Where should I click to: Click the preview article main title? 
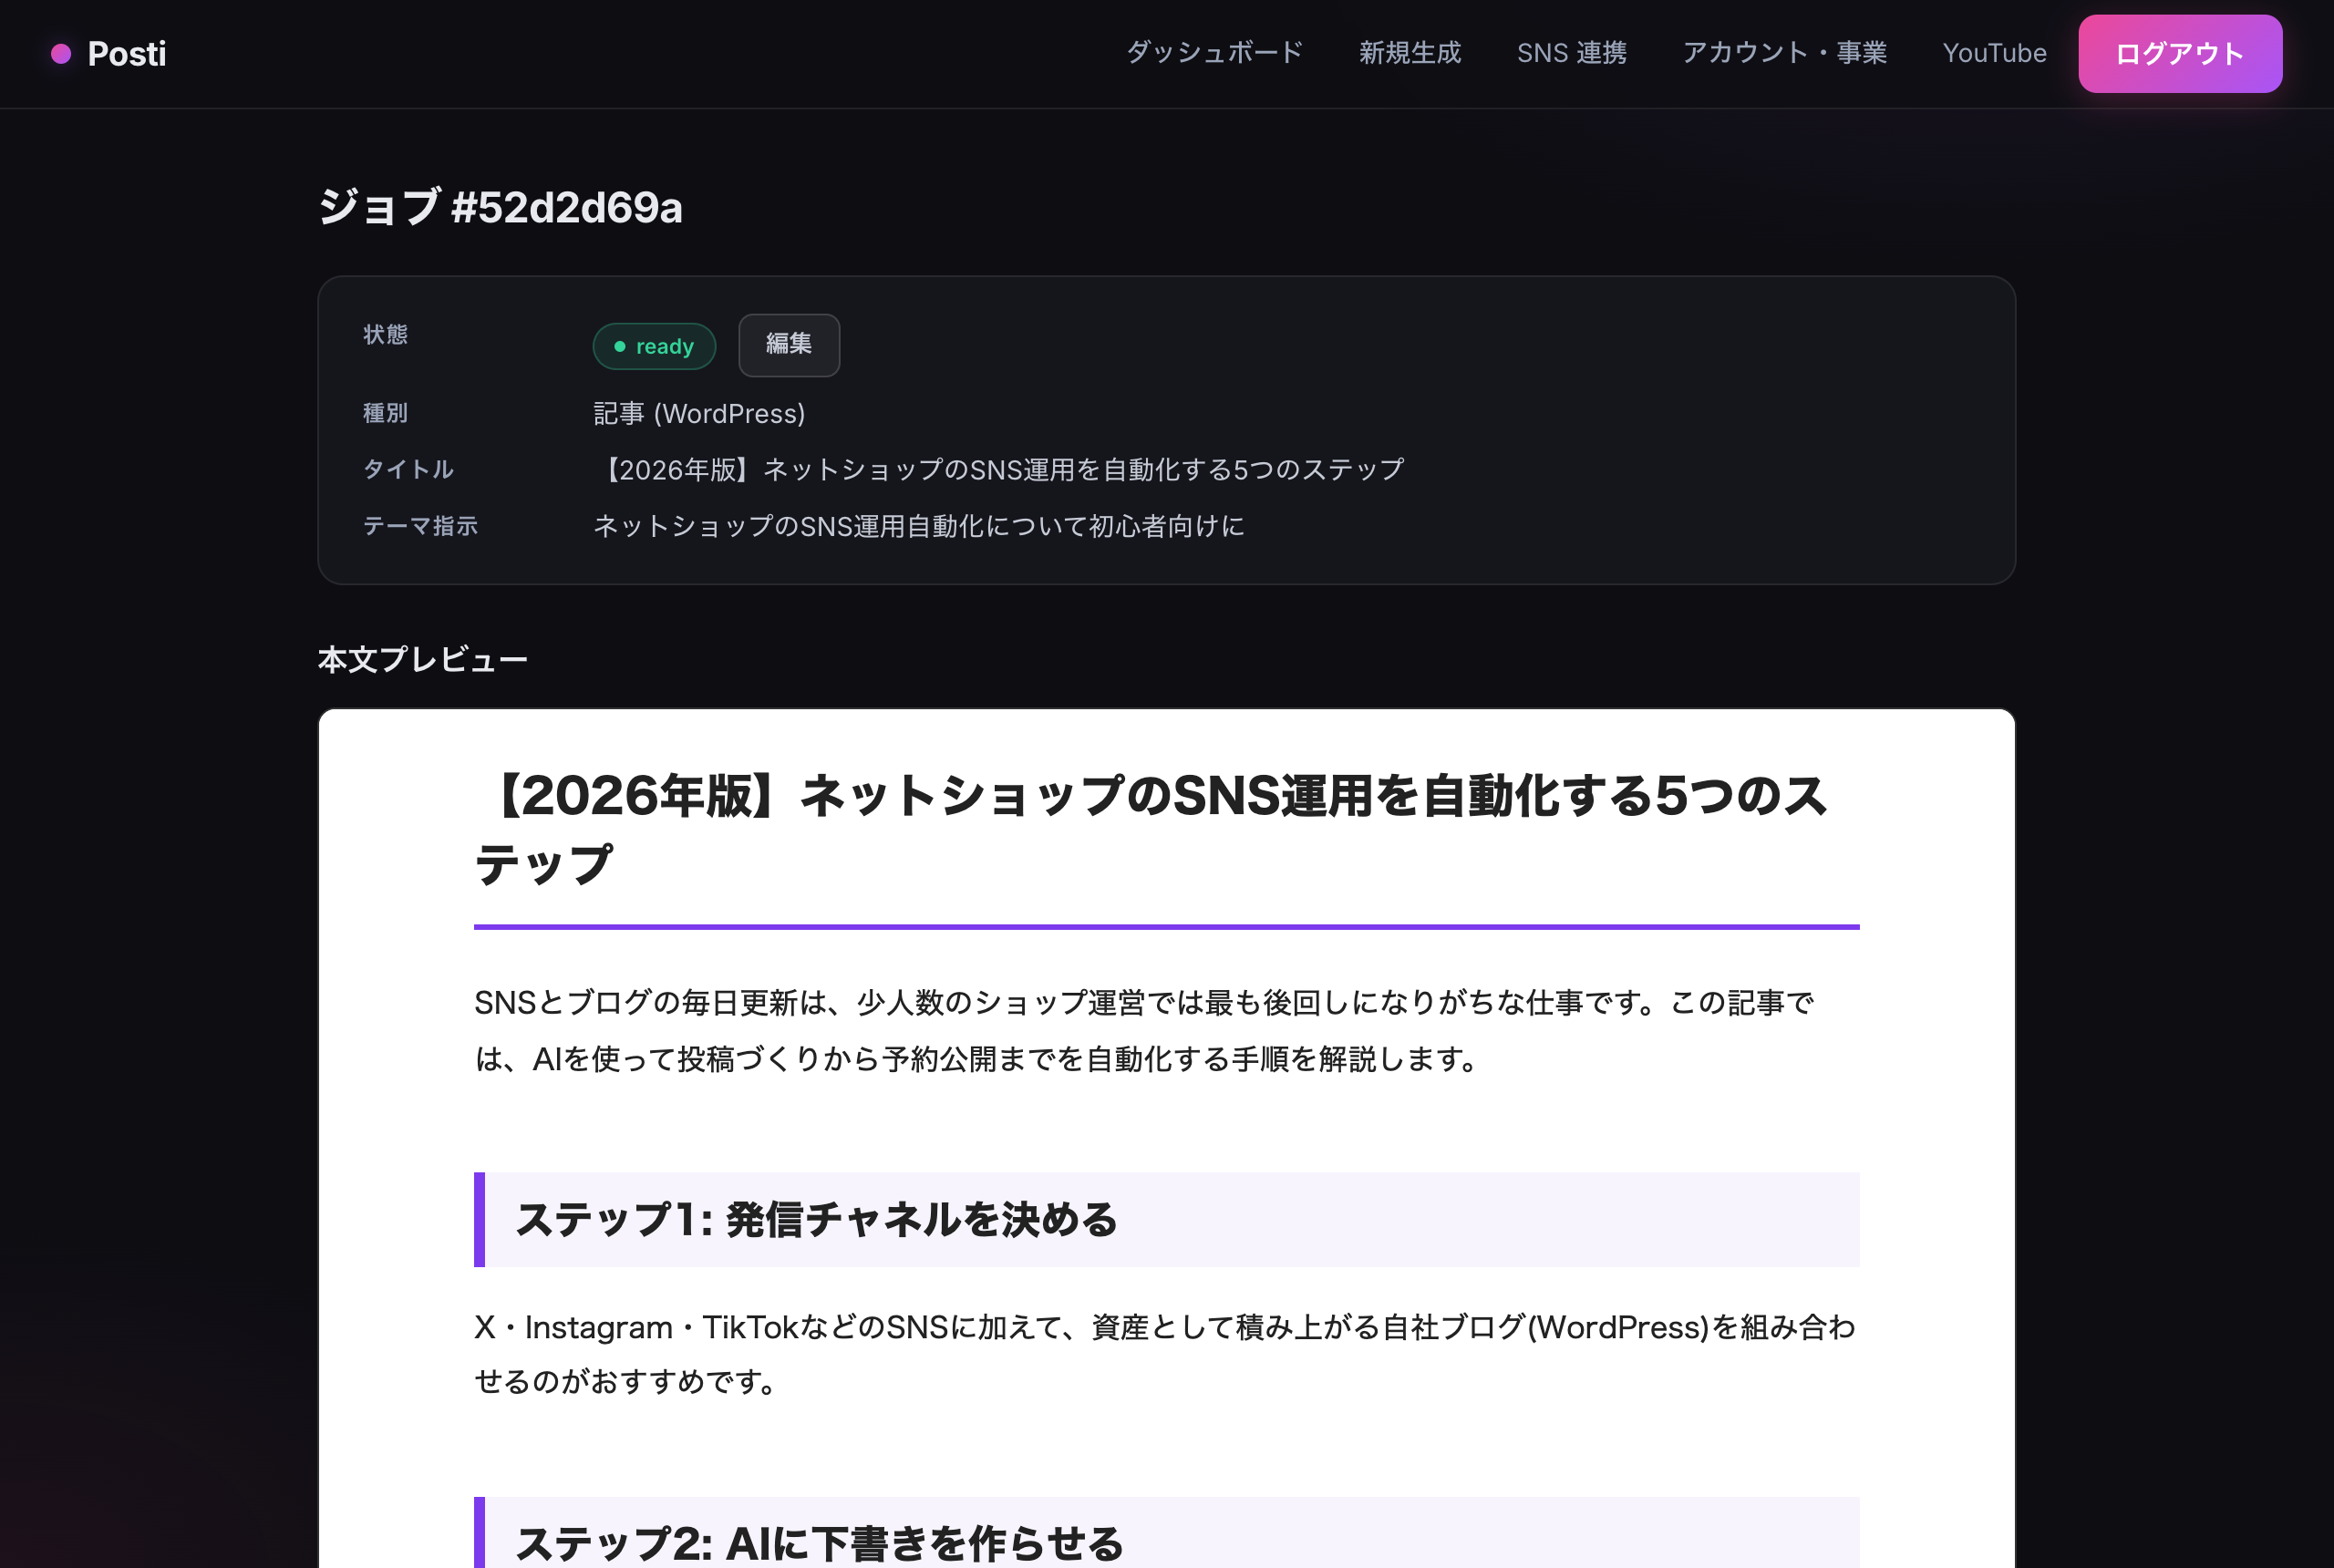click(1166, 829)
